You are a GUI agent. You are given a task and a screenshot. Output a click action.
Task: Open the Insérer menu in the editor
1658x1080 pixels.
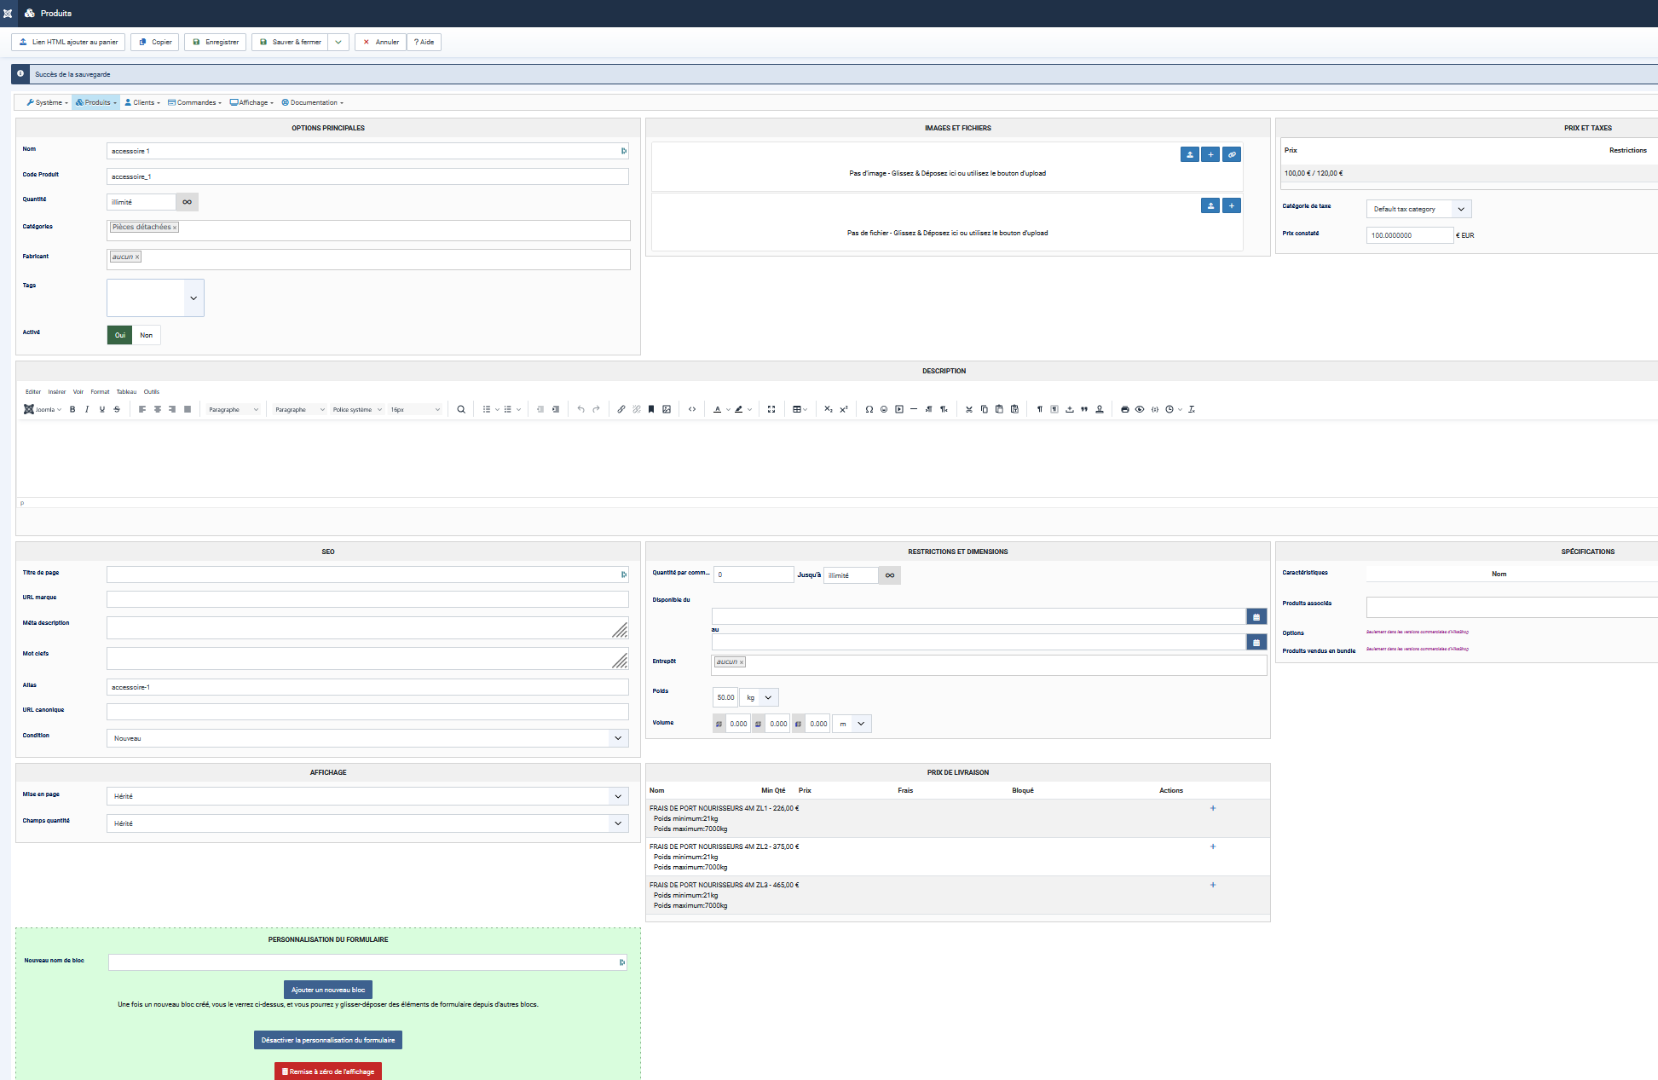pyautogui.click(x=57, y=392)
